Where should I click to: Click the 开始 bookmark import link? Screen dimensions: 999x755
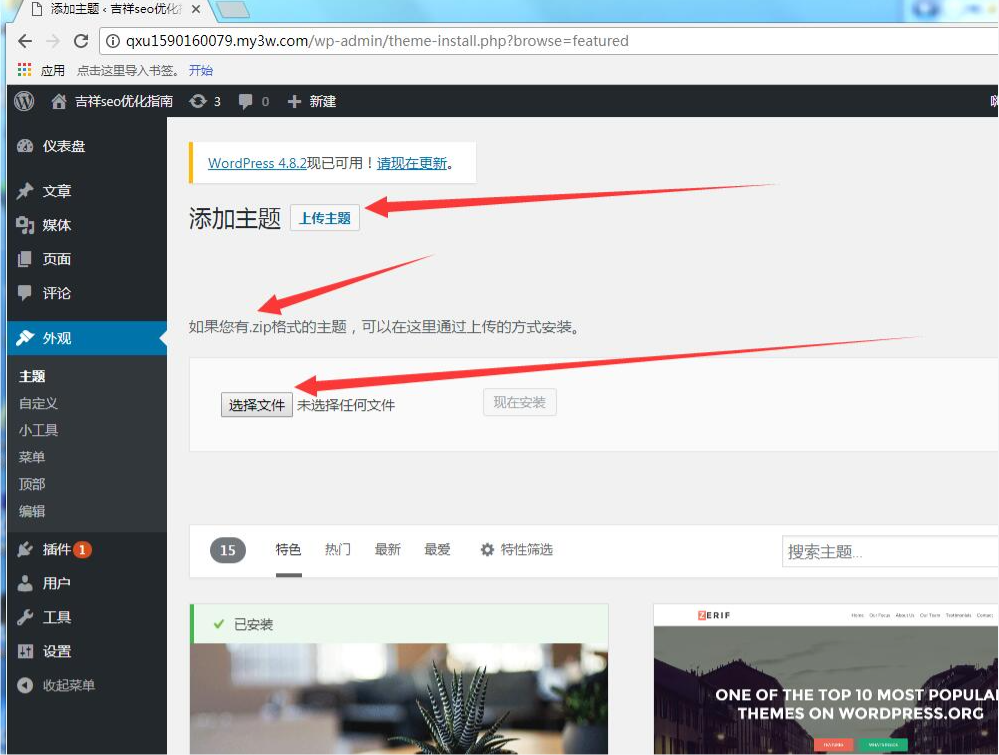coord(201,70)
